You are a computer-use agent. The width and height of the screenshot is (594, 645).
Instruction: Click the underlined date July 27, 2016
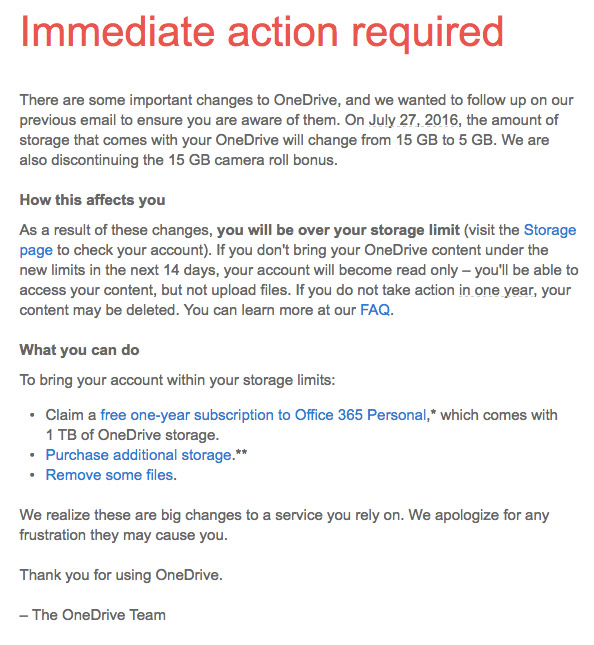(413, 120)
